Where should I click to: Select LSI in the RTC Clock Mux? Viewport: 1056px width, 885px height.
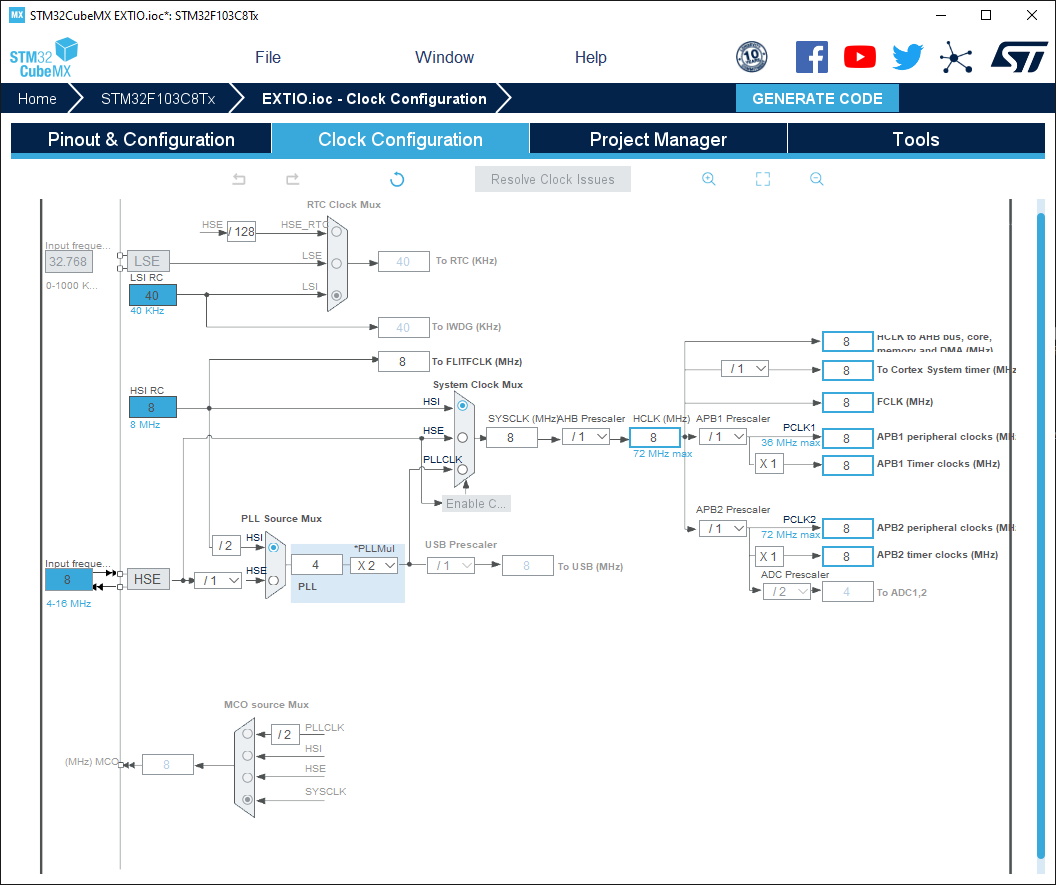[x=336, y=295]
